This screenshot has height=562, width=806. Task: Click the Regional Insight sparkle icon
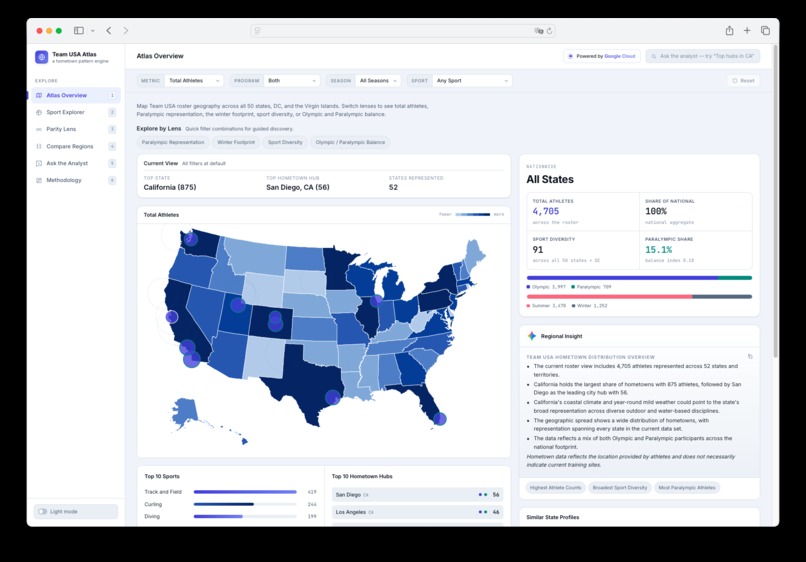click(x=532, y=336)
